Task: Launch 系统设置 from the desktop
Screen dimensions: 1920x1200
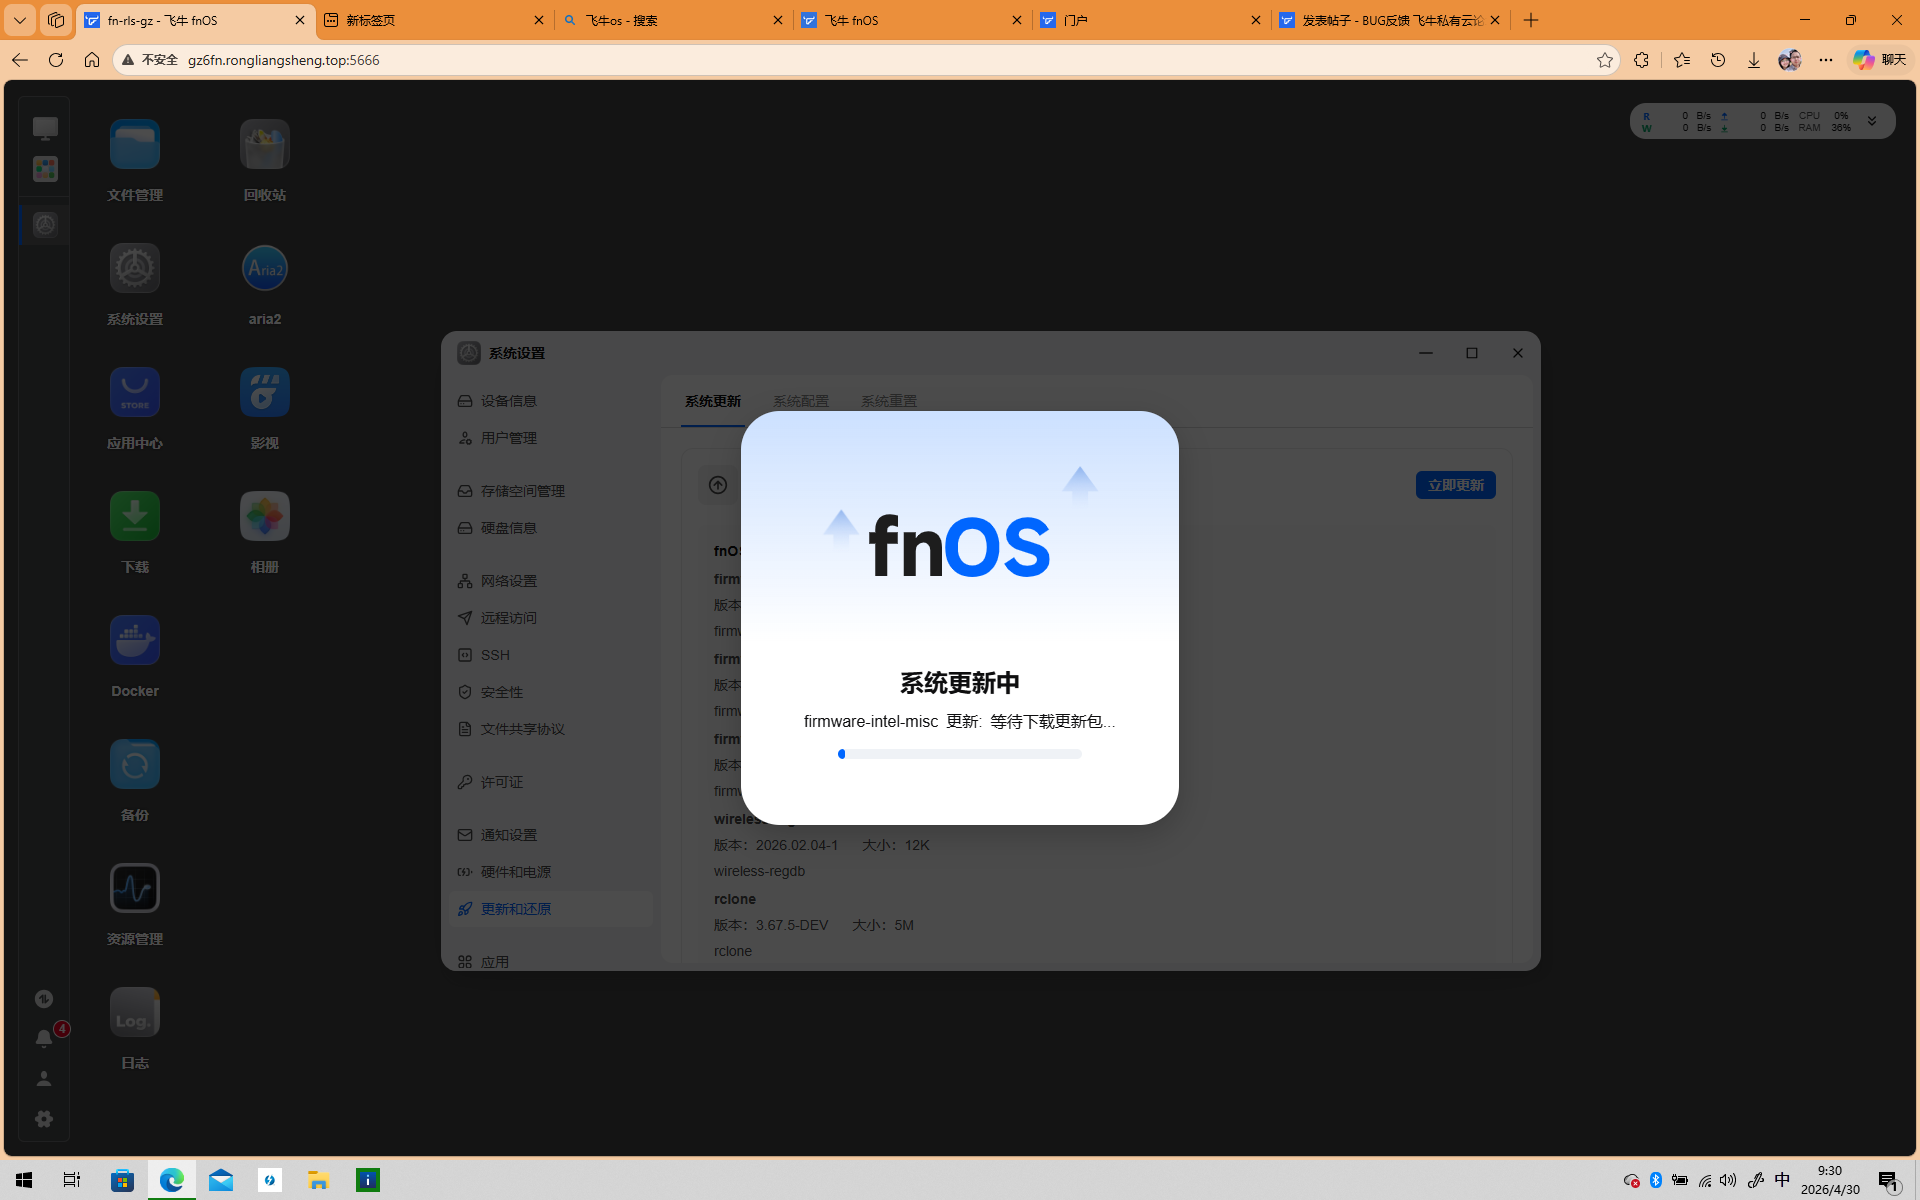Action: click(135, 268)
